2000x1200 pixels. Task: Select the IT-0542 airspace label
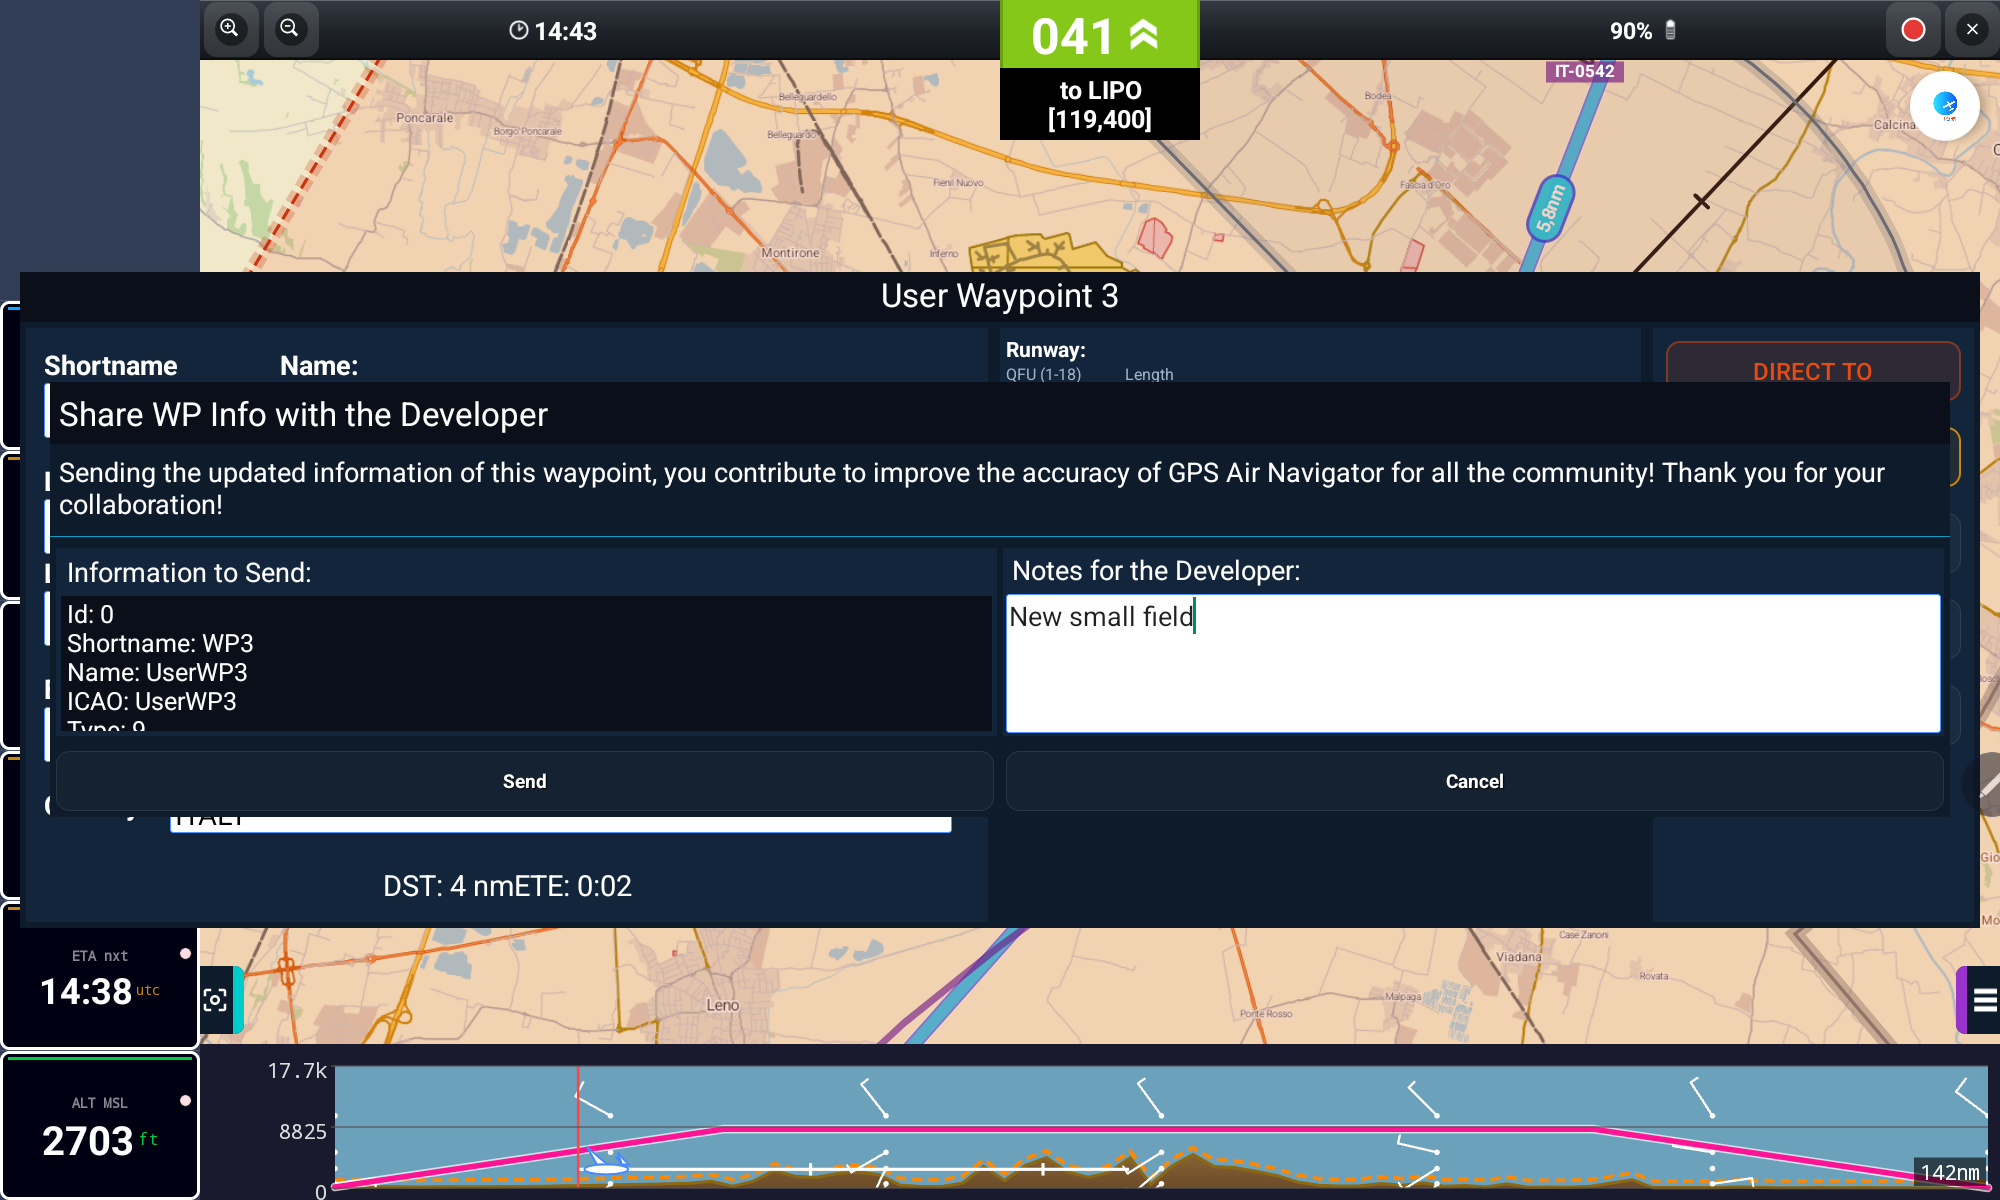point(1584,71)
